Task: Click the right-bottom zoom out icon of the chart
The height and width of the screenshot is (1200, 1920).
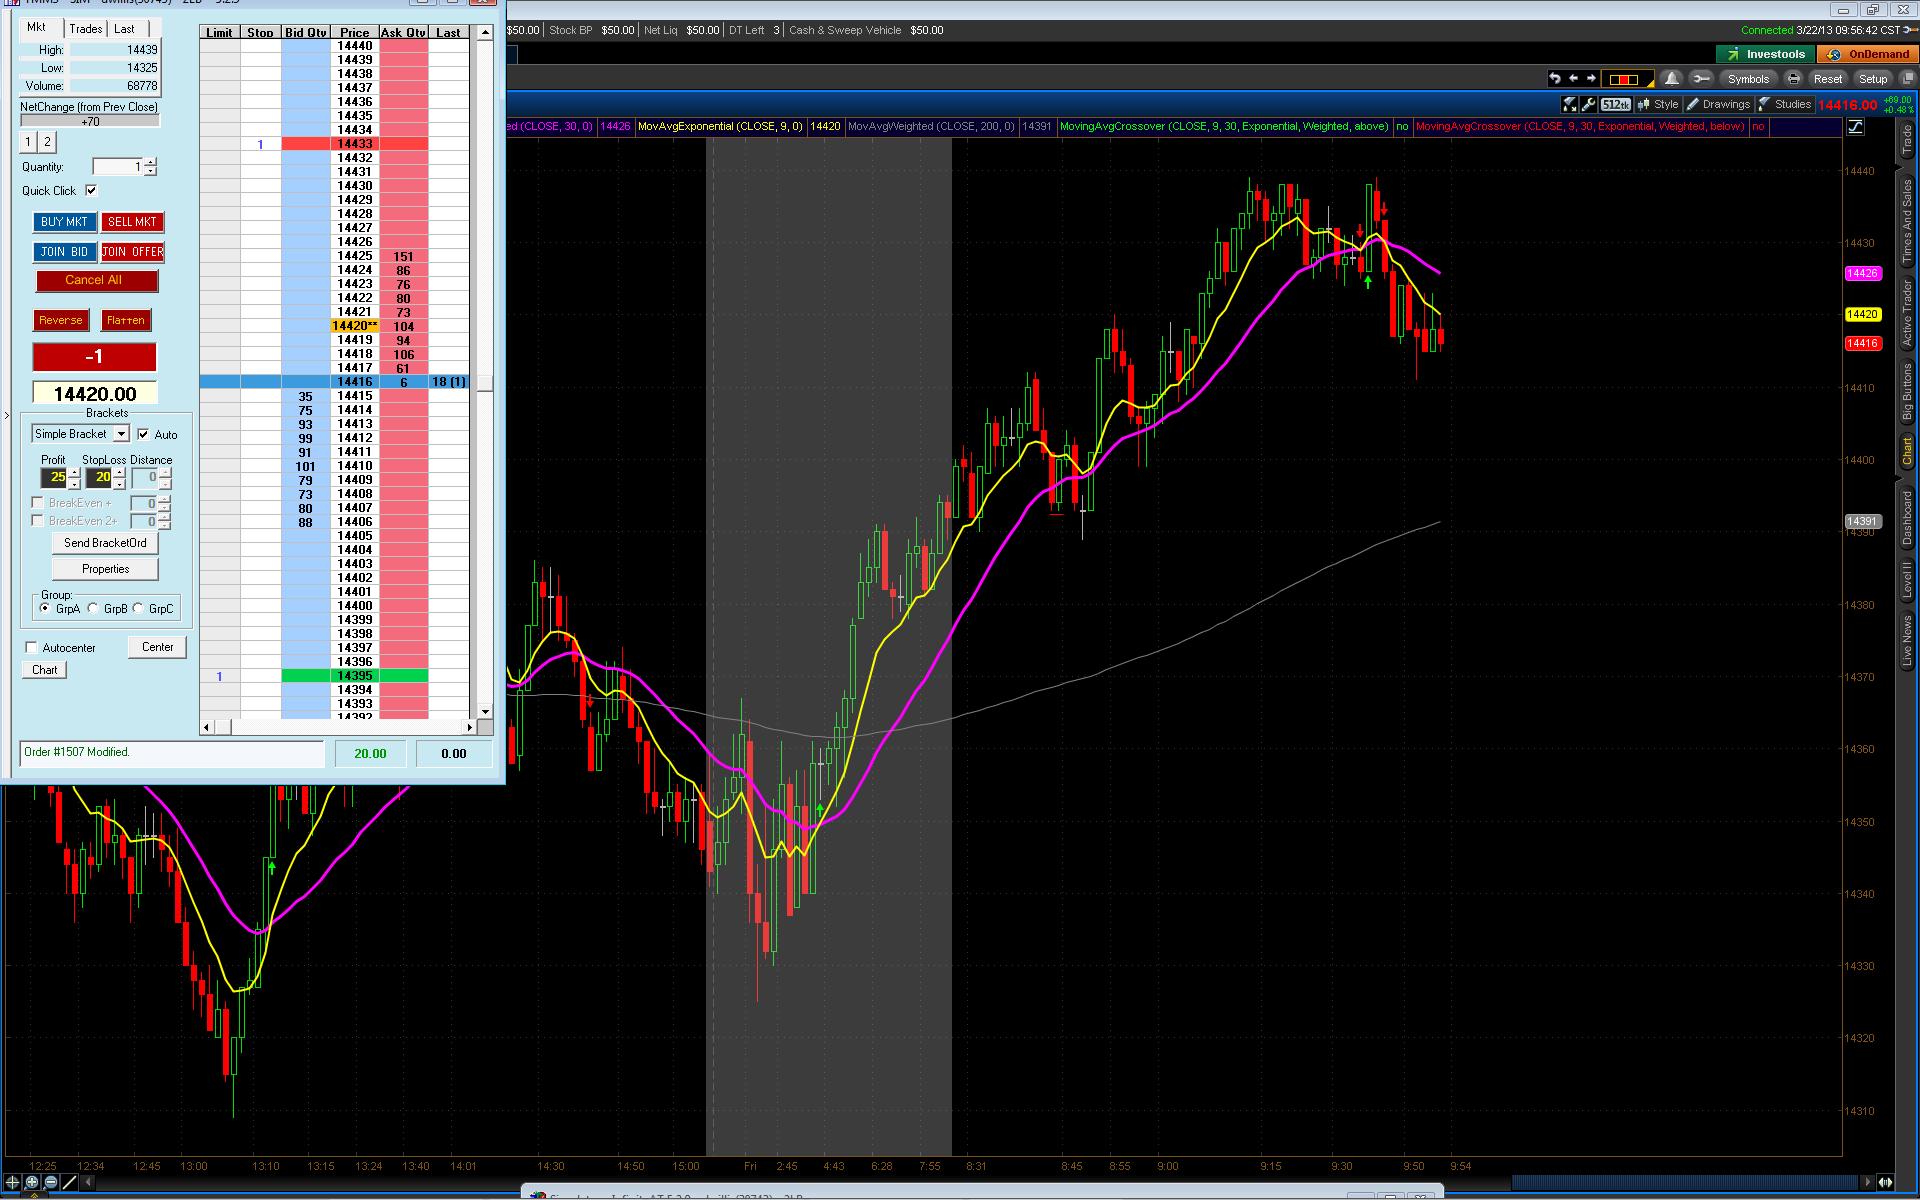Action: 1886,1182
